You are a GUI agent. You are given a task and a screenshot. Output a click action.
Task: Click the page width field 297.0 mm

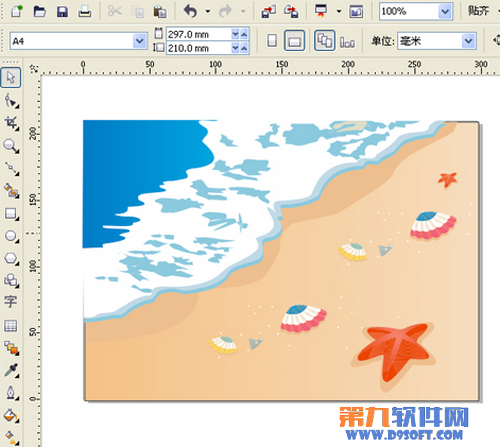(x=199, y=34)
